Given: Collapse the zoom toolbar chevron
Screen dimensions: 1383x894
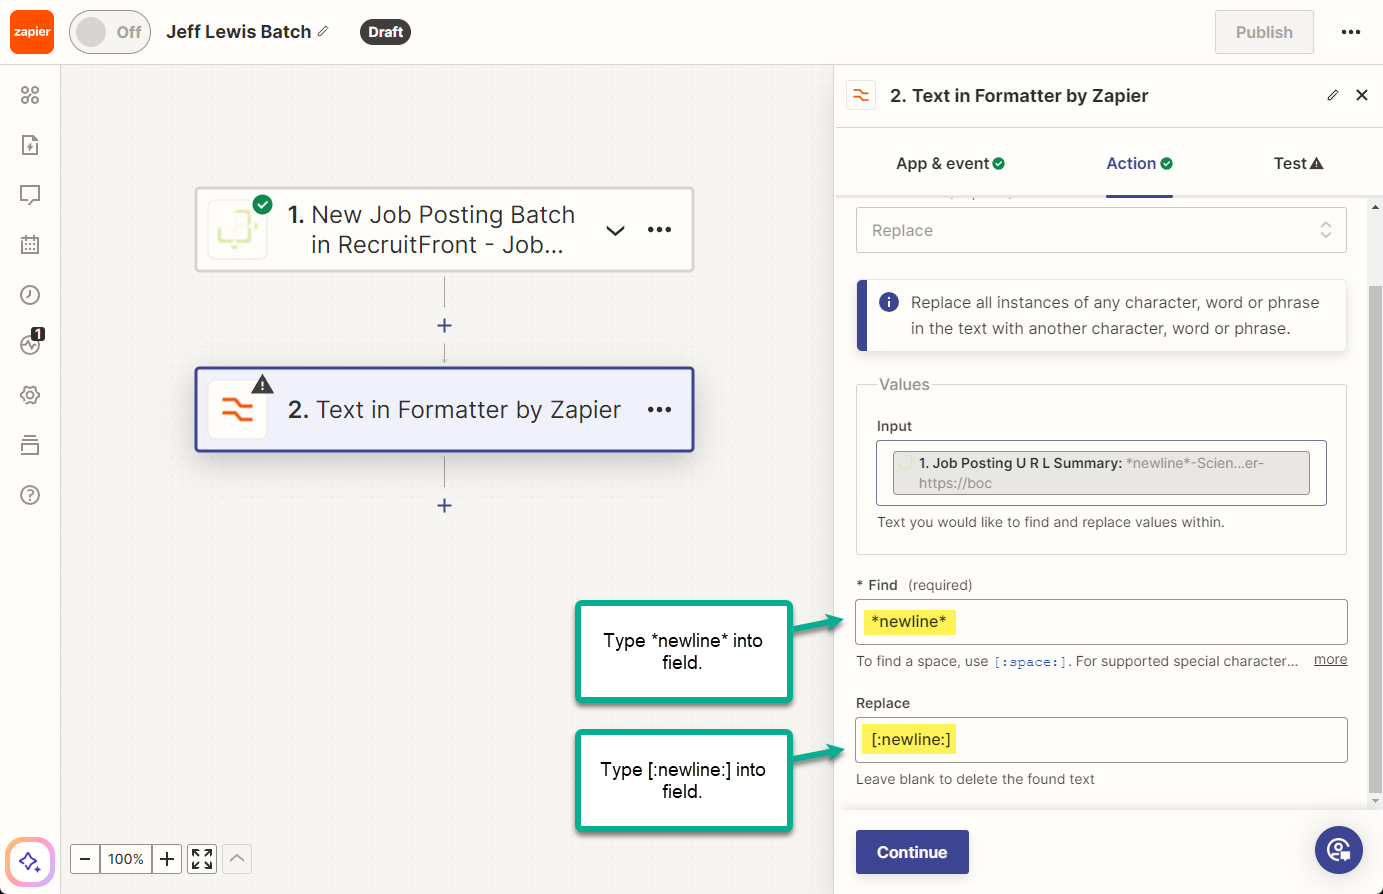Looking at the screenshot, I should pos(237,859).
